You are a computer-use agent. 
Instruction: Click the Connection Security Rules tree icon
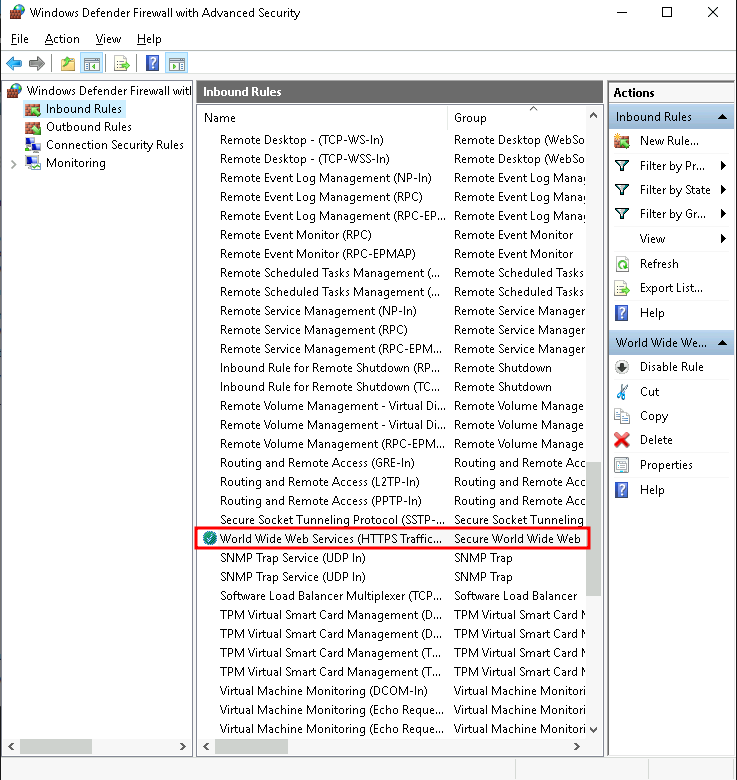click(33, 145)
